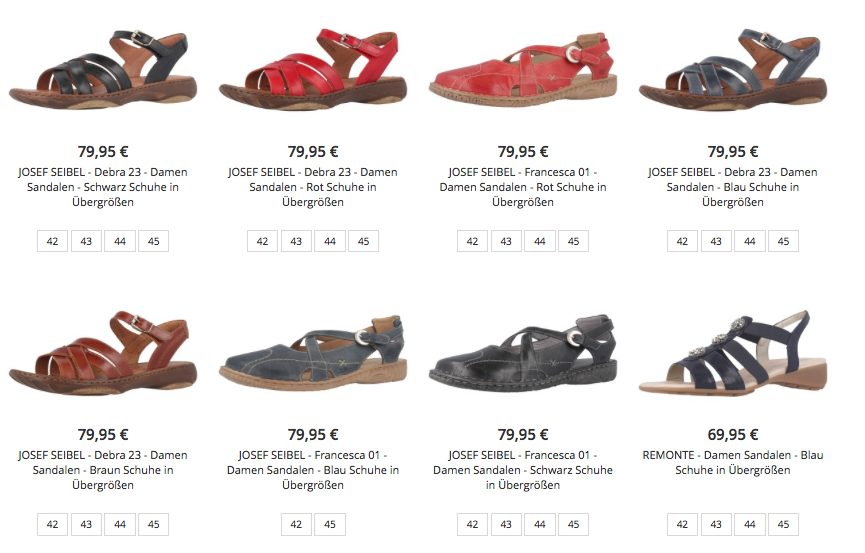This screenshot has height=553, width=865.
Task: Select size 43 for red Francesca 01
Action: [x=506, y=241]
